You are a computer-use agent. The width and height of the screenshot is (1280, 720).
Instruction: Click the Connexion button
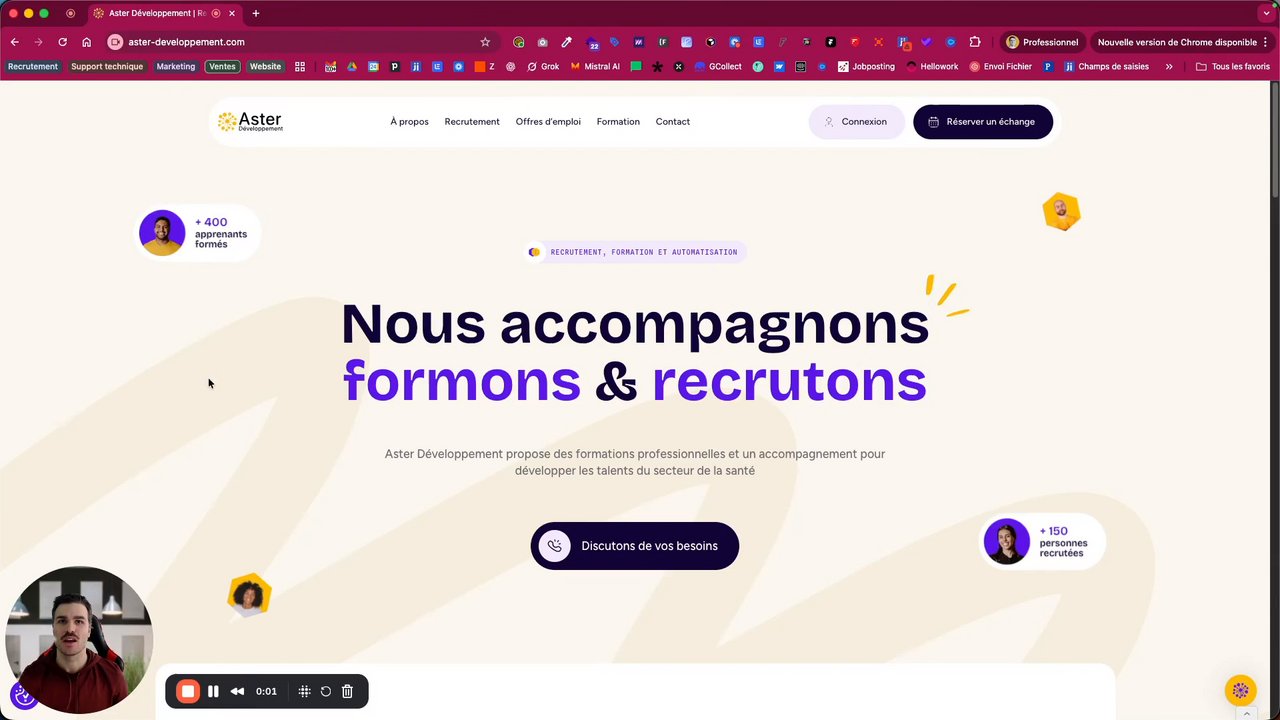pos(856,122)
